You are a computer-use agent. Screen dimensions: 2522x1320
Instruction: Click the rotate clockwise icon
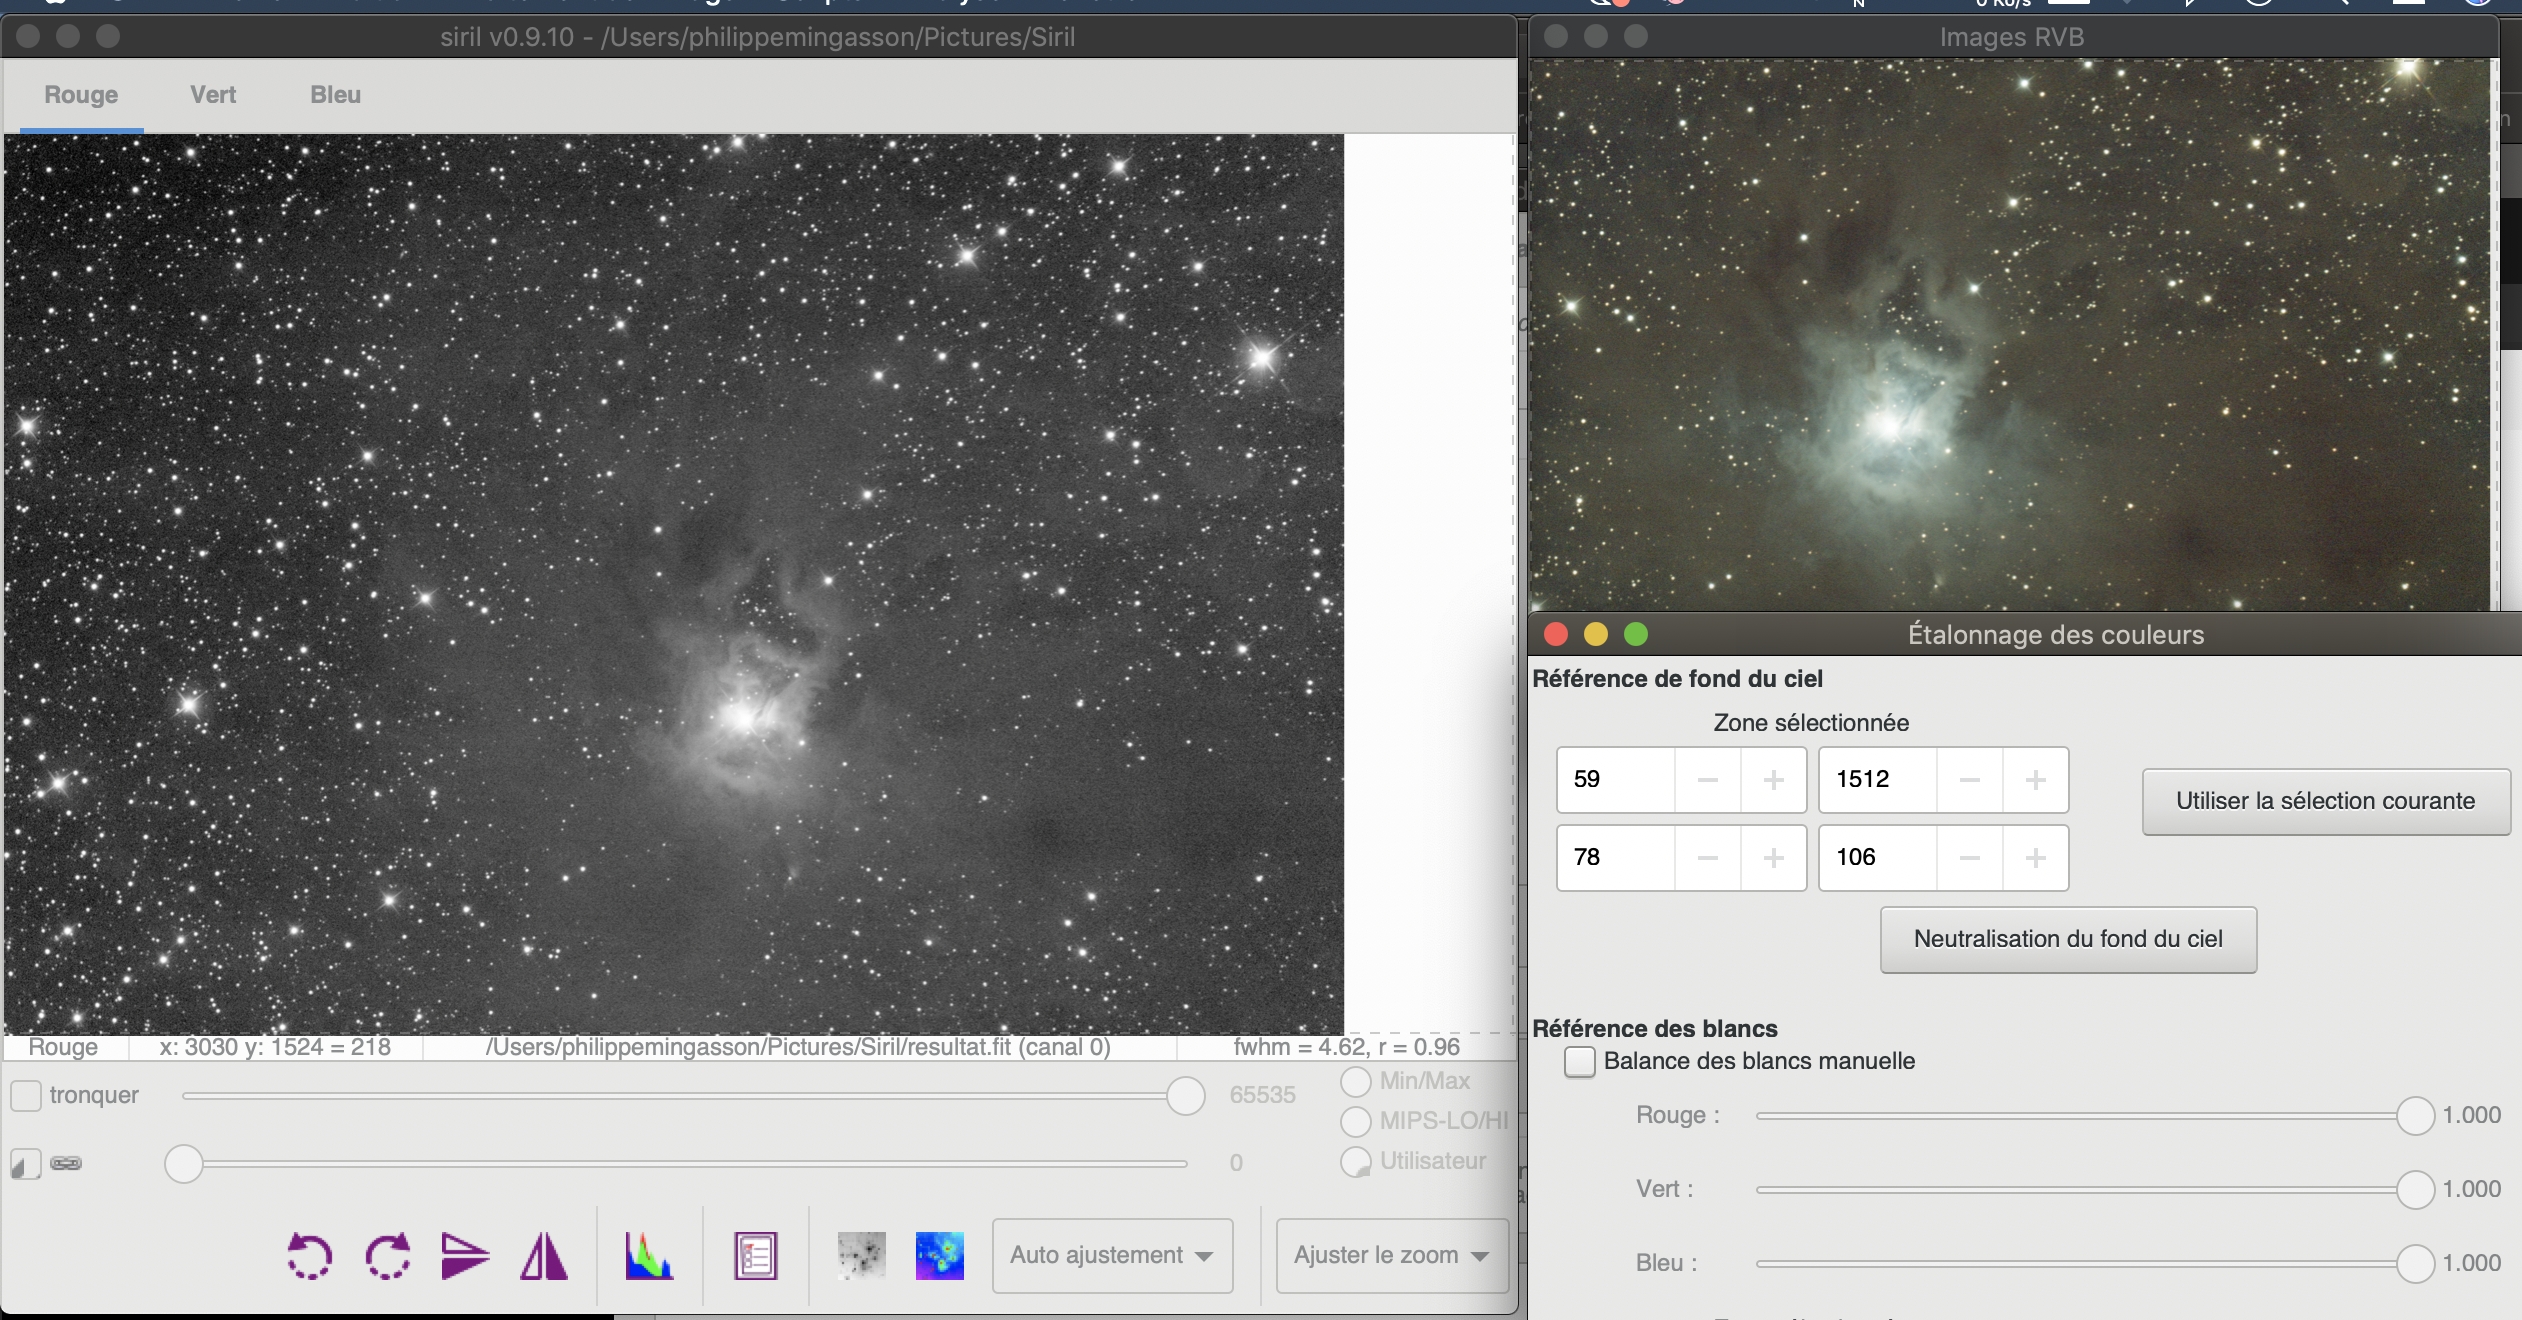click(388, 1256)
